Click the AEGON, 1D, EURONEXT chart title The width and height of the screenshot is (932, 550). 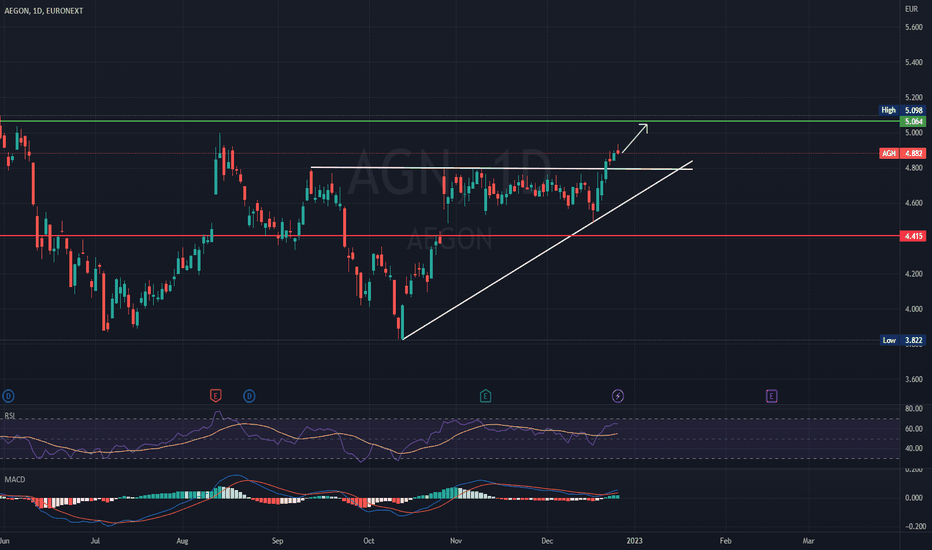[x=43, y=11]
